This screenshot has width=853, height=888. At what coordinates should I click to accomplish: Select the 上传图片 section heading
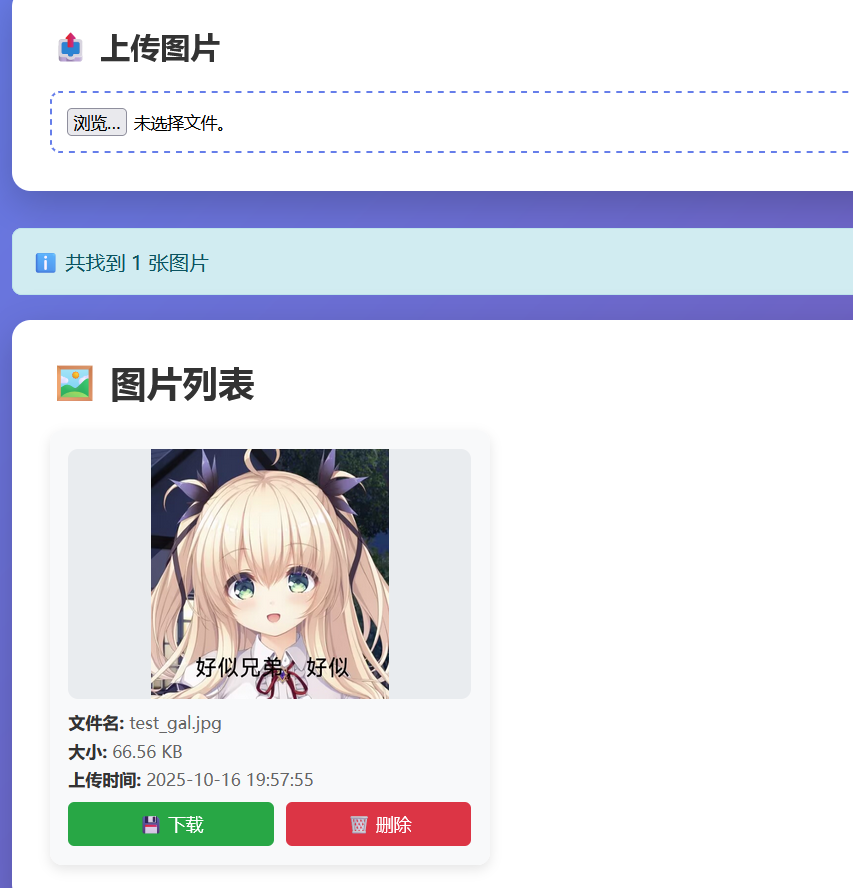(160, 48)
